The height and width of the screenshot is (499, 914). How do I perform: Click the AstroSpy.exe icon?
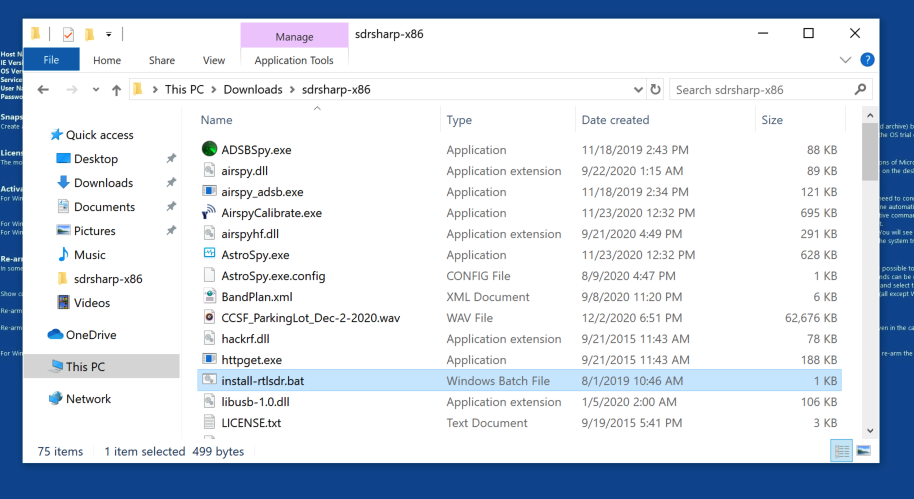coord(209,254)
